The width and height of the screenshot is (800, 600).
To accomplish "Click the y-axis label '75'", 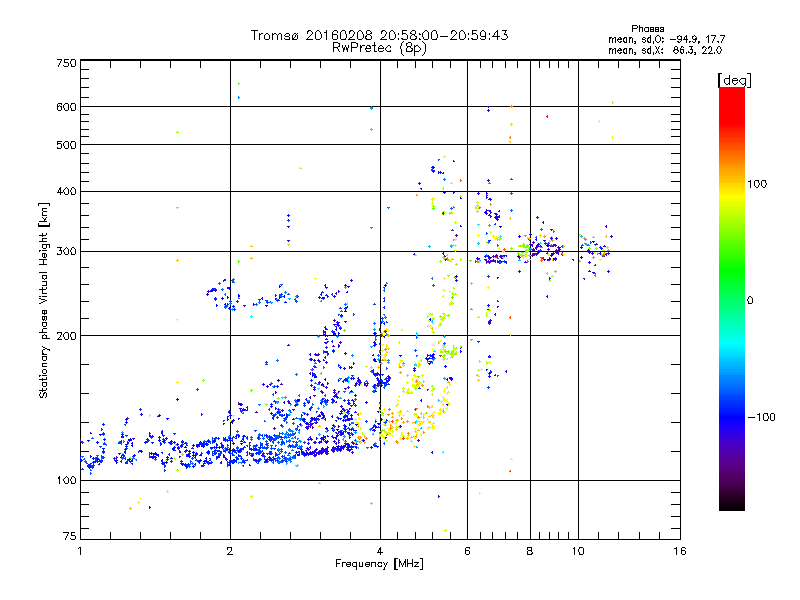I will click(x=70, y=536).
